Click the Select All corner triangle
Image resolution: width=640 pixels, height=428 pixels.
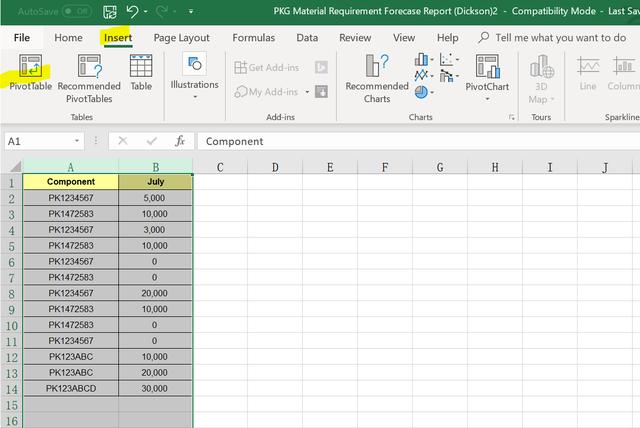pos(15,166)
